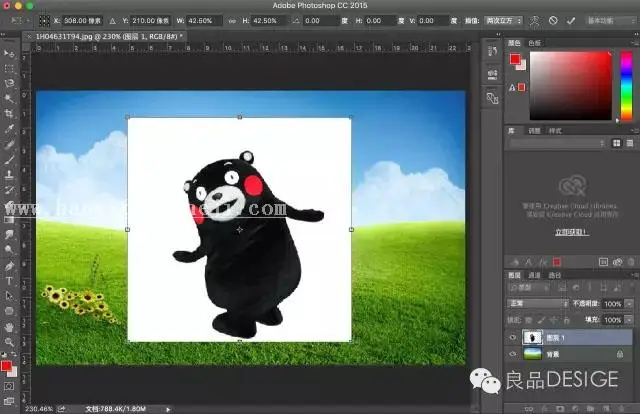The height and width of the screenshot is (414, 640).
Task: Select the History Brush tool
Action: (x=9, y=189)
